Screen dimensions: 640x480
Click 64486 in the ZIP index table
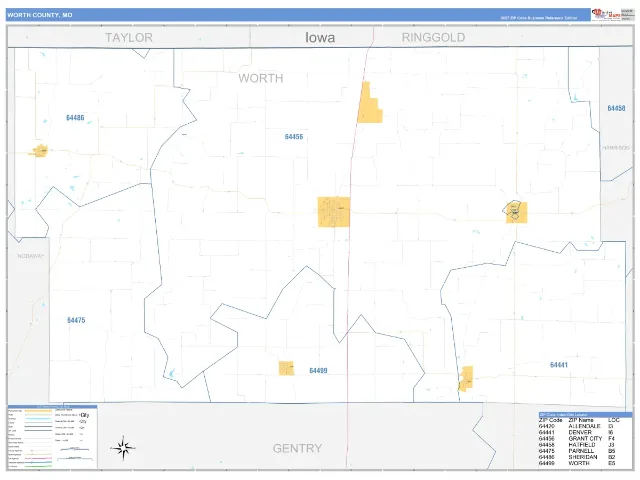click(x=547, y=457)
